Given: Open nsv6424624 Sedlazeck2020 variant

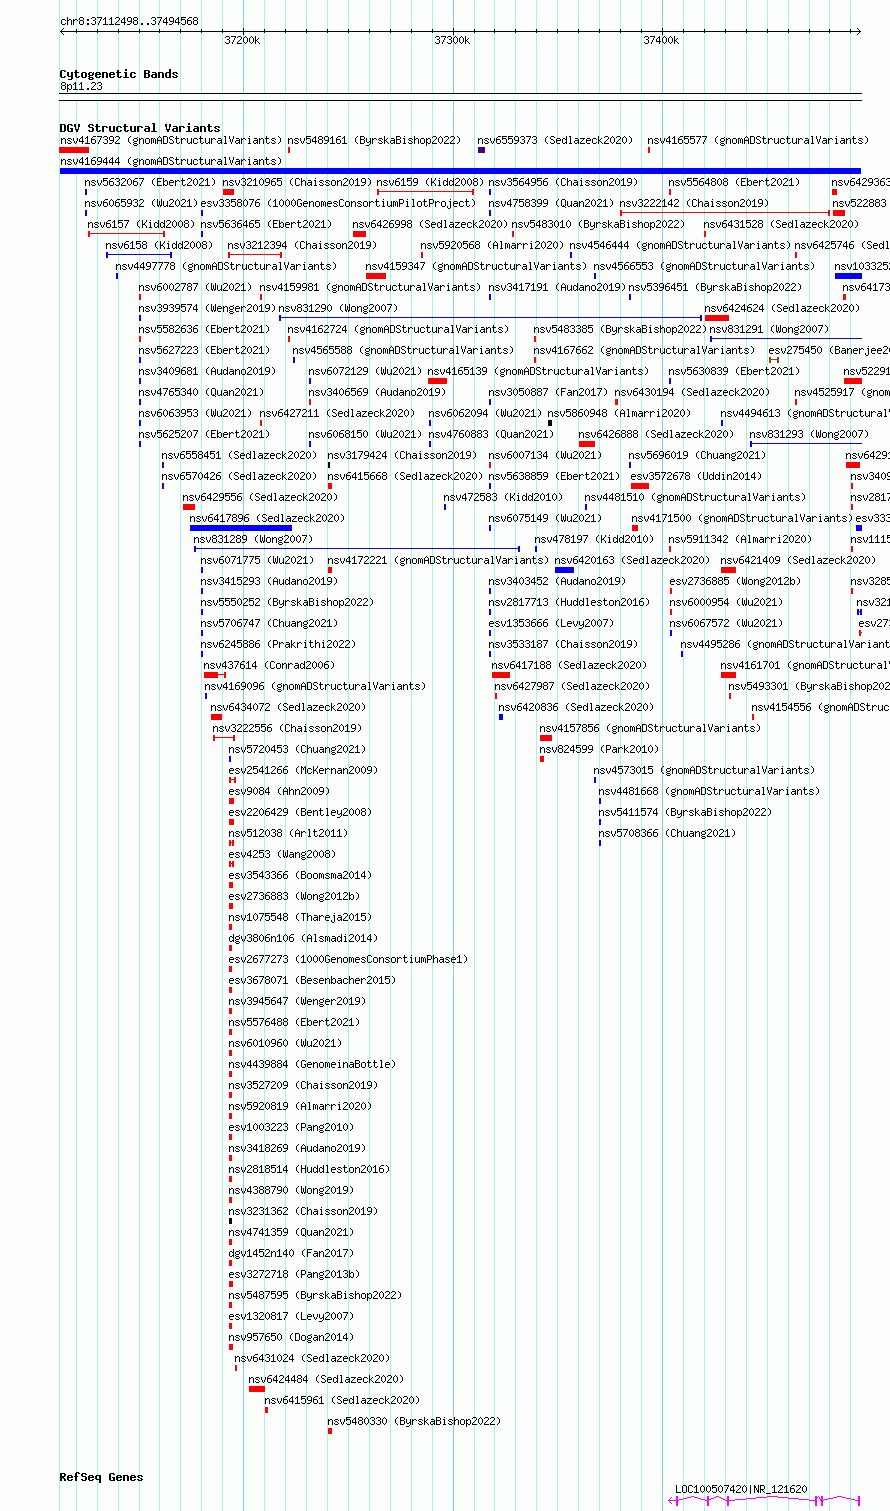Looking at the screenshot, I should [x=782, y=308].
